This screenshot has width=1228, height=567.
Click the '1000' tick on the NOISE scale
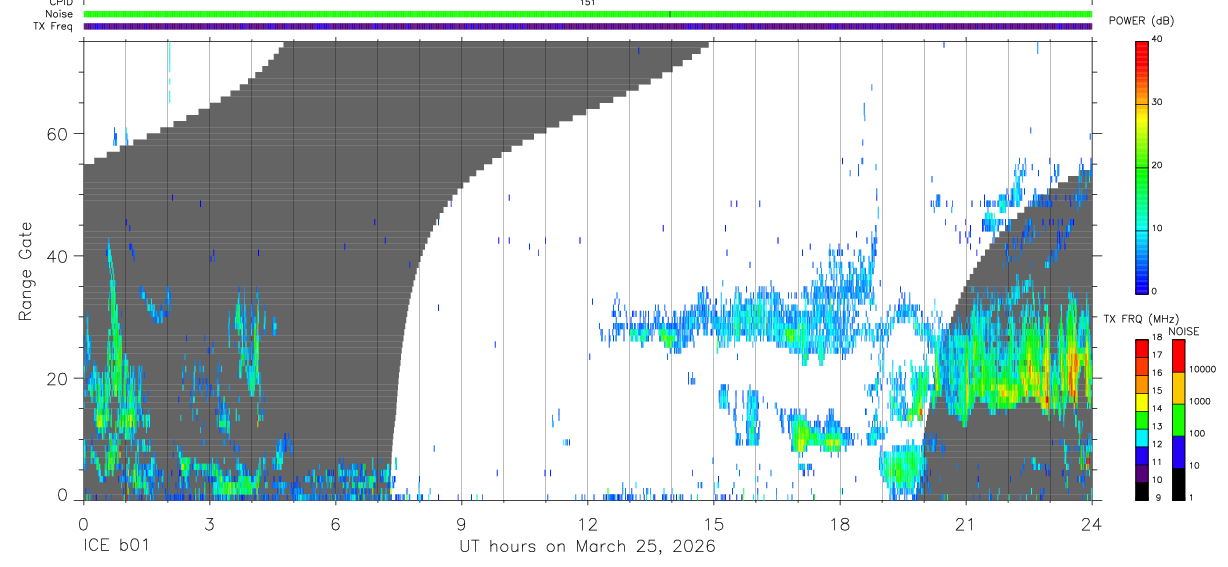(1201, 401)
